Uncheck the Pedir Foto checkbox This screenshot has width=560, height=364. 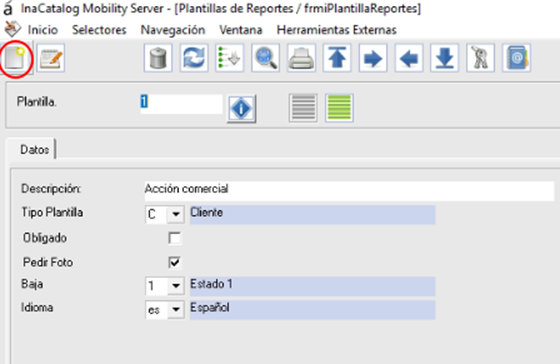point(175,263)
